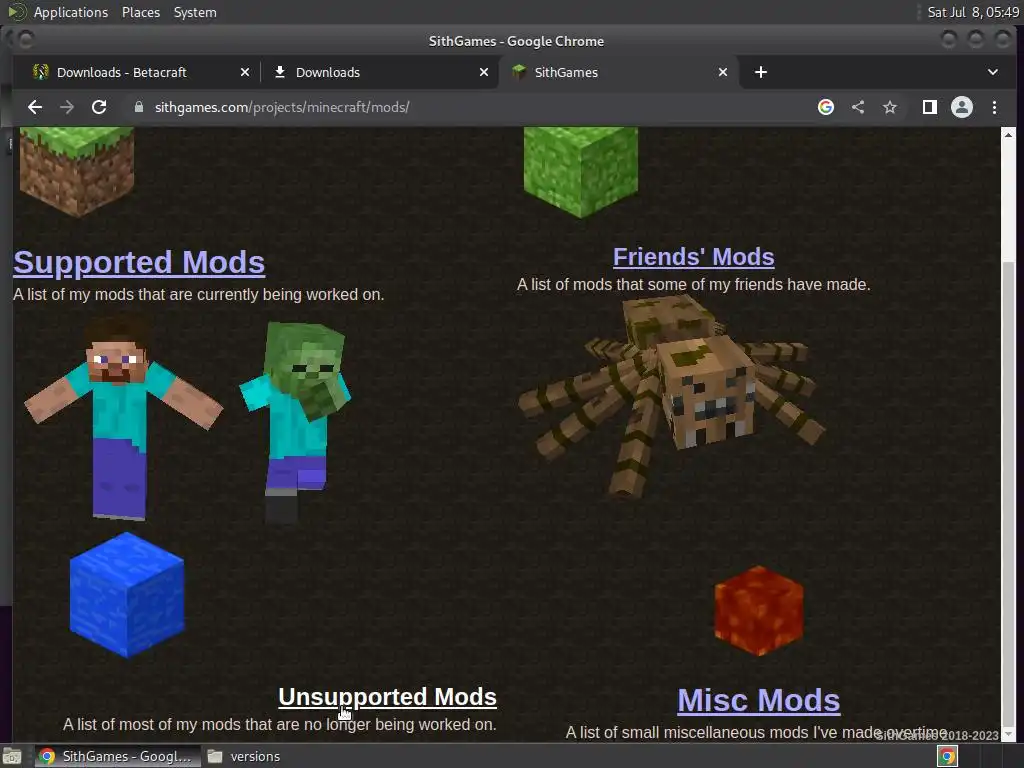The width and height of the screenshot is (1024, 768).
Task: View site info via the lock icon
Action: [x=138, y=107]
